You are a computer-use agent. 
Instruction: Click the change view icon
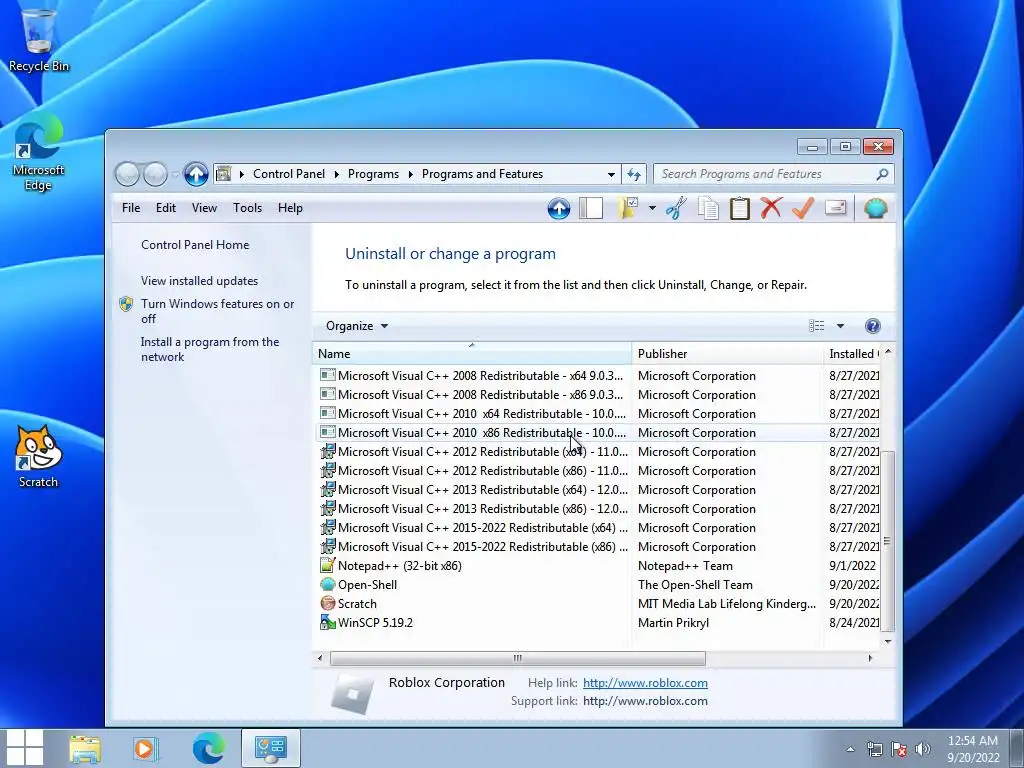click(816, 326)
